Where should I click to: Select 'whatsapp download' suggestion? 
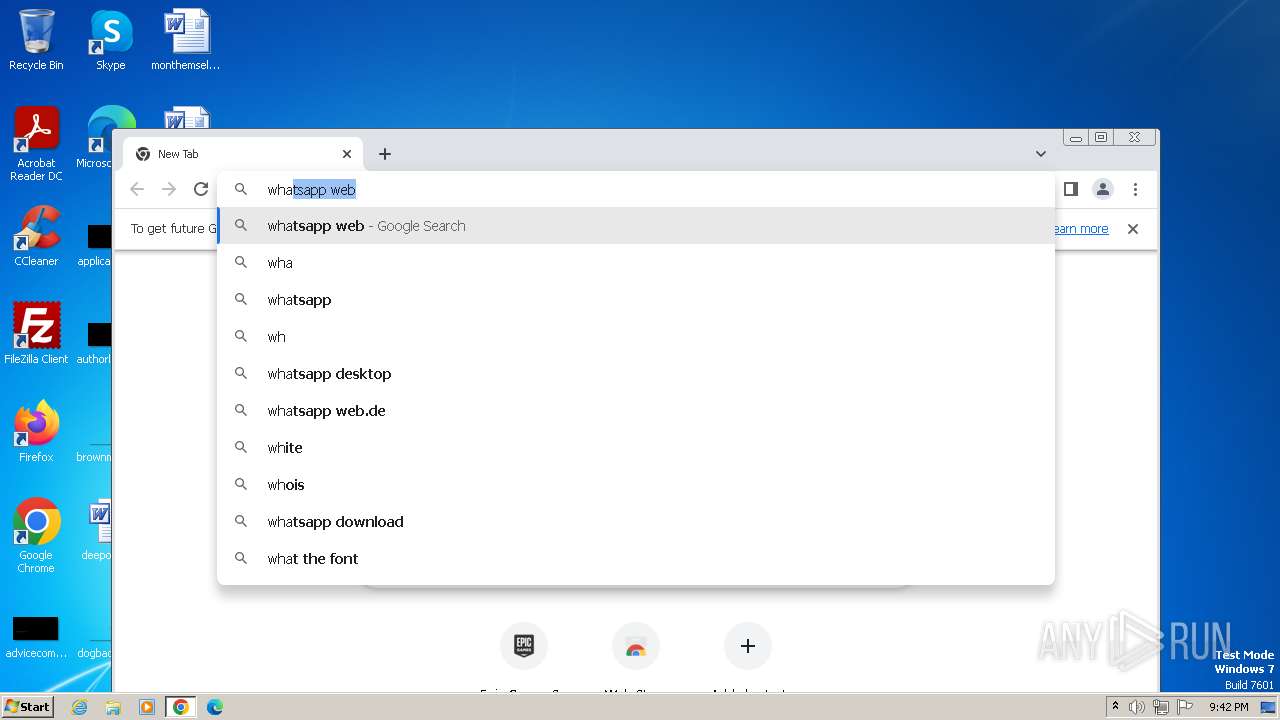pyautogui.click(x=636, y=522)
